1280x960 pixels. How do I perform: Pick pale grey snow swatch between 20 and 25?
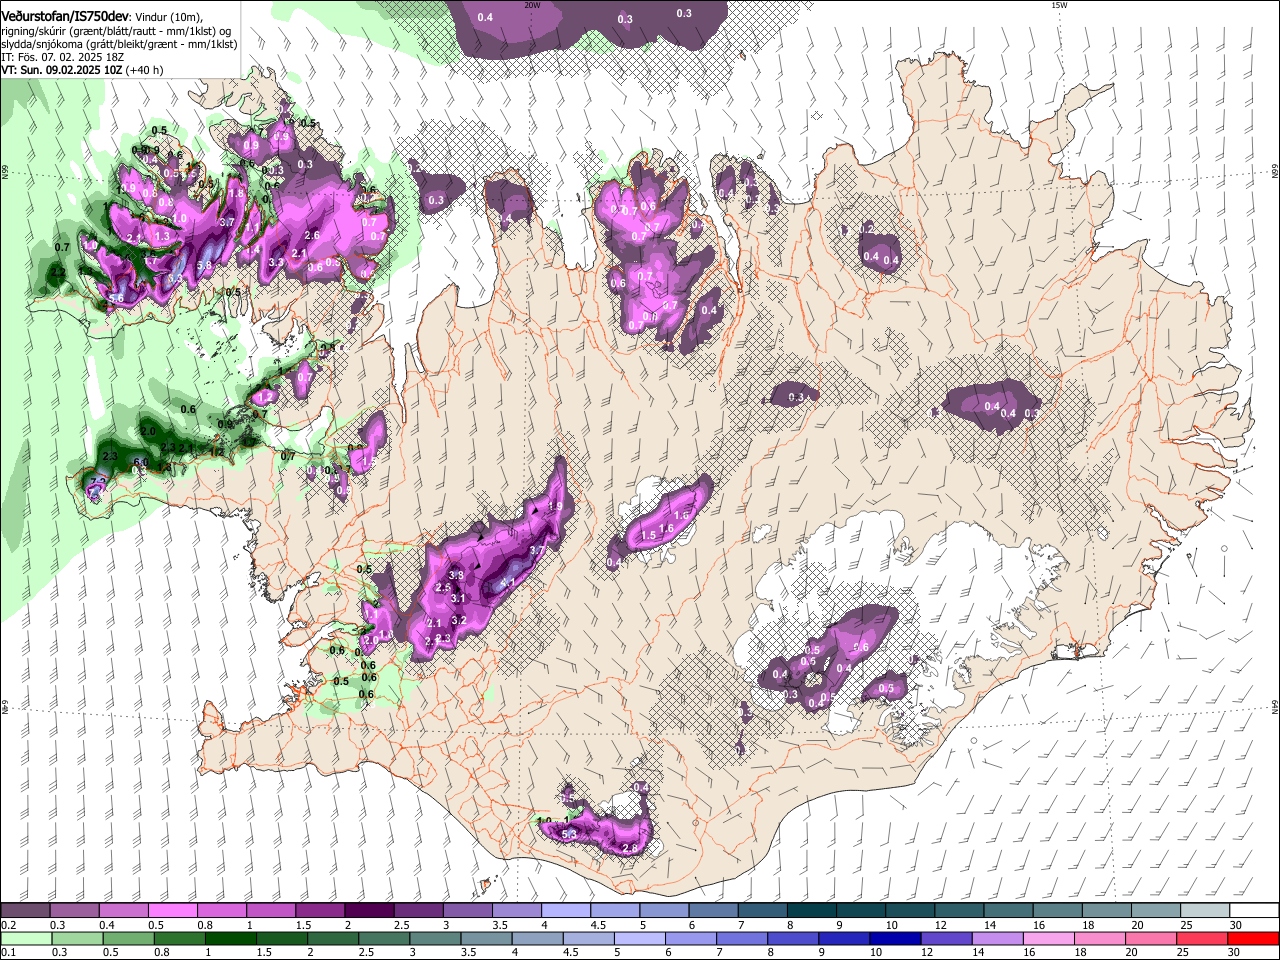coord(1155,911)
